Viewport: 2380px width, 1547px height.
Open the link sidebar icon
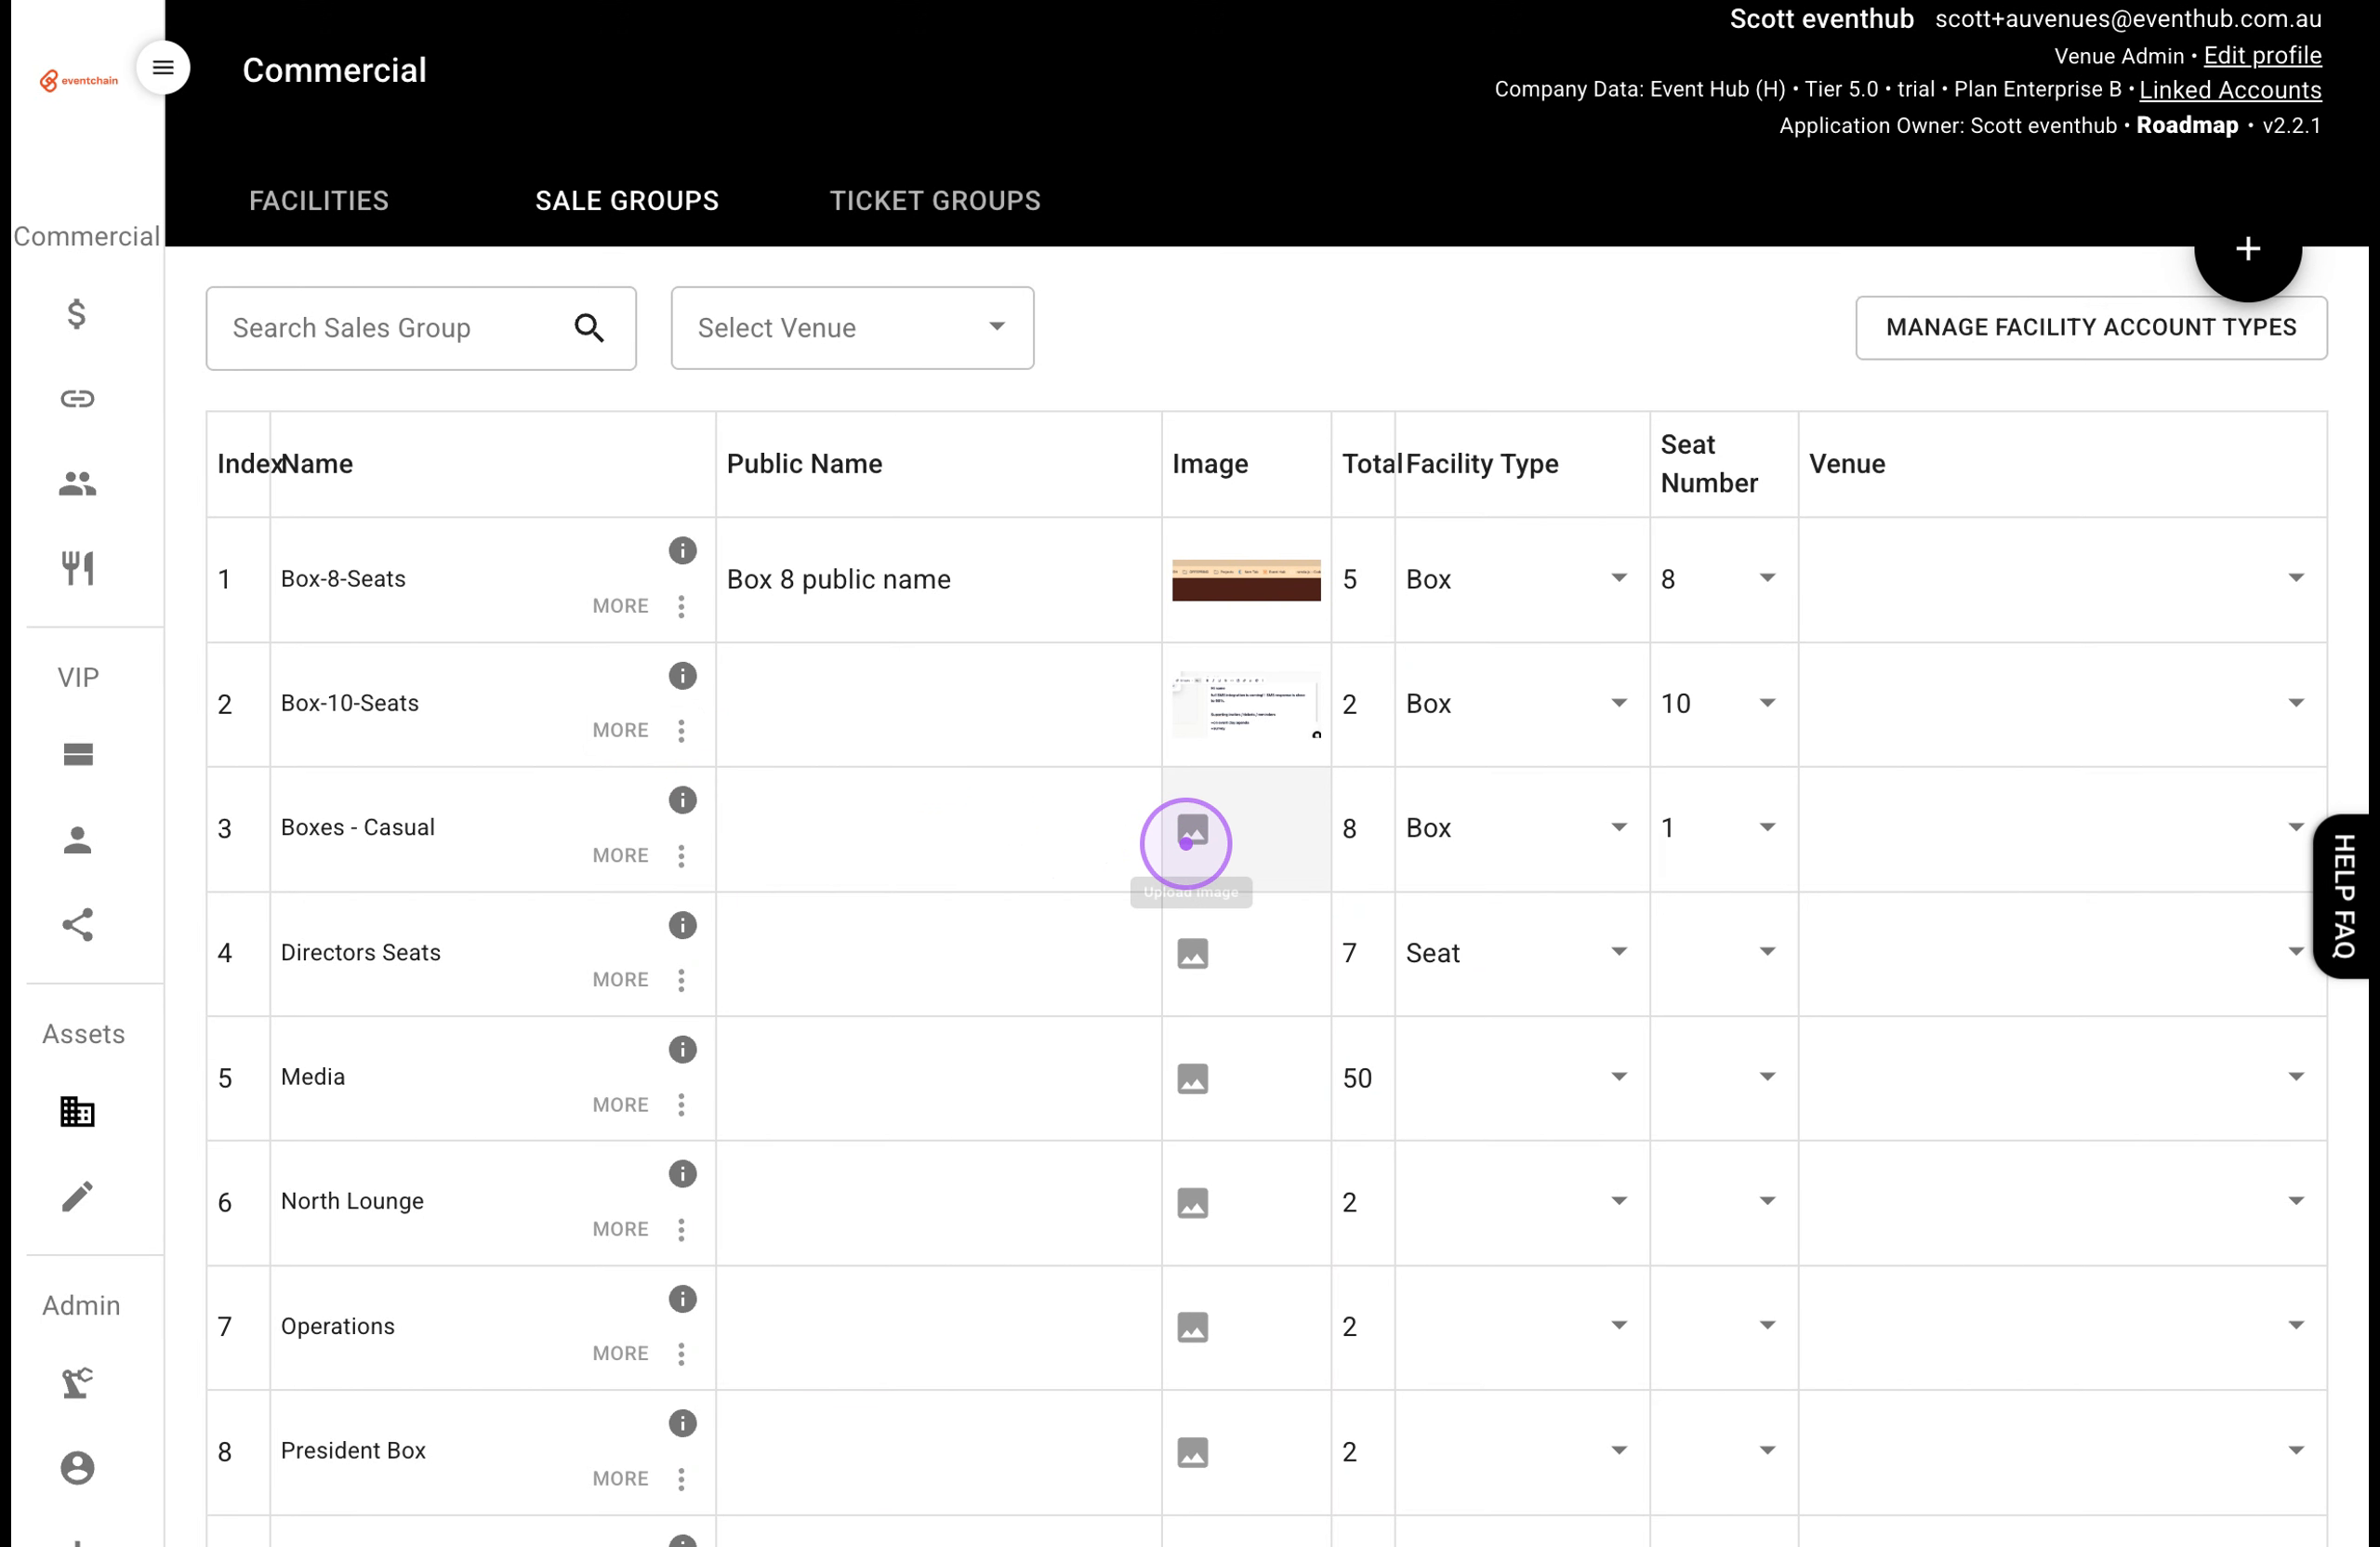tap(77, 399)
